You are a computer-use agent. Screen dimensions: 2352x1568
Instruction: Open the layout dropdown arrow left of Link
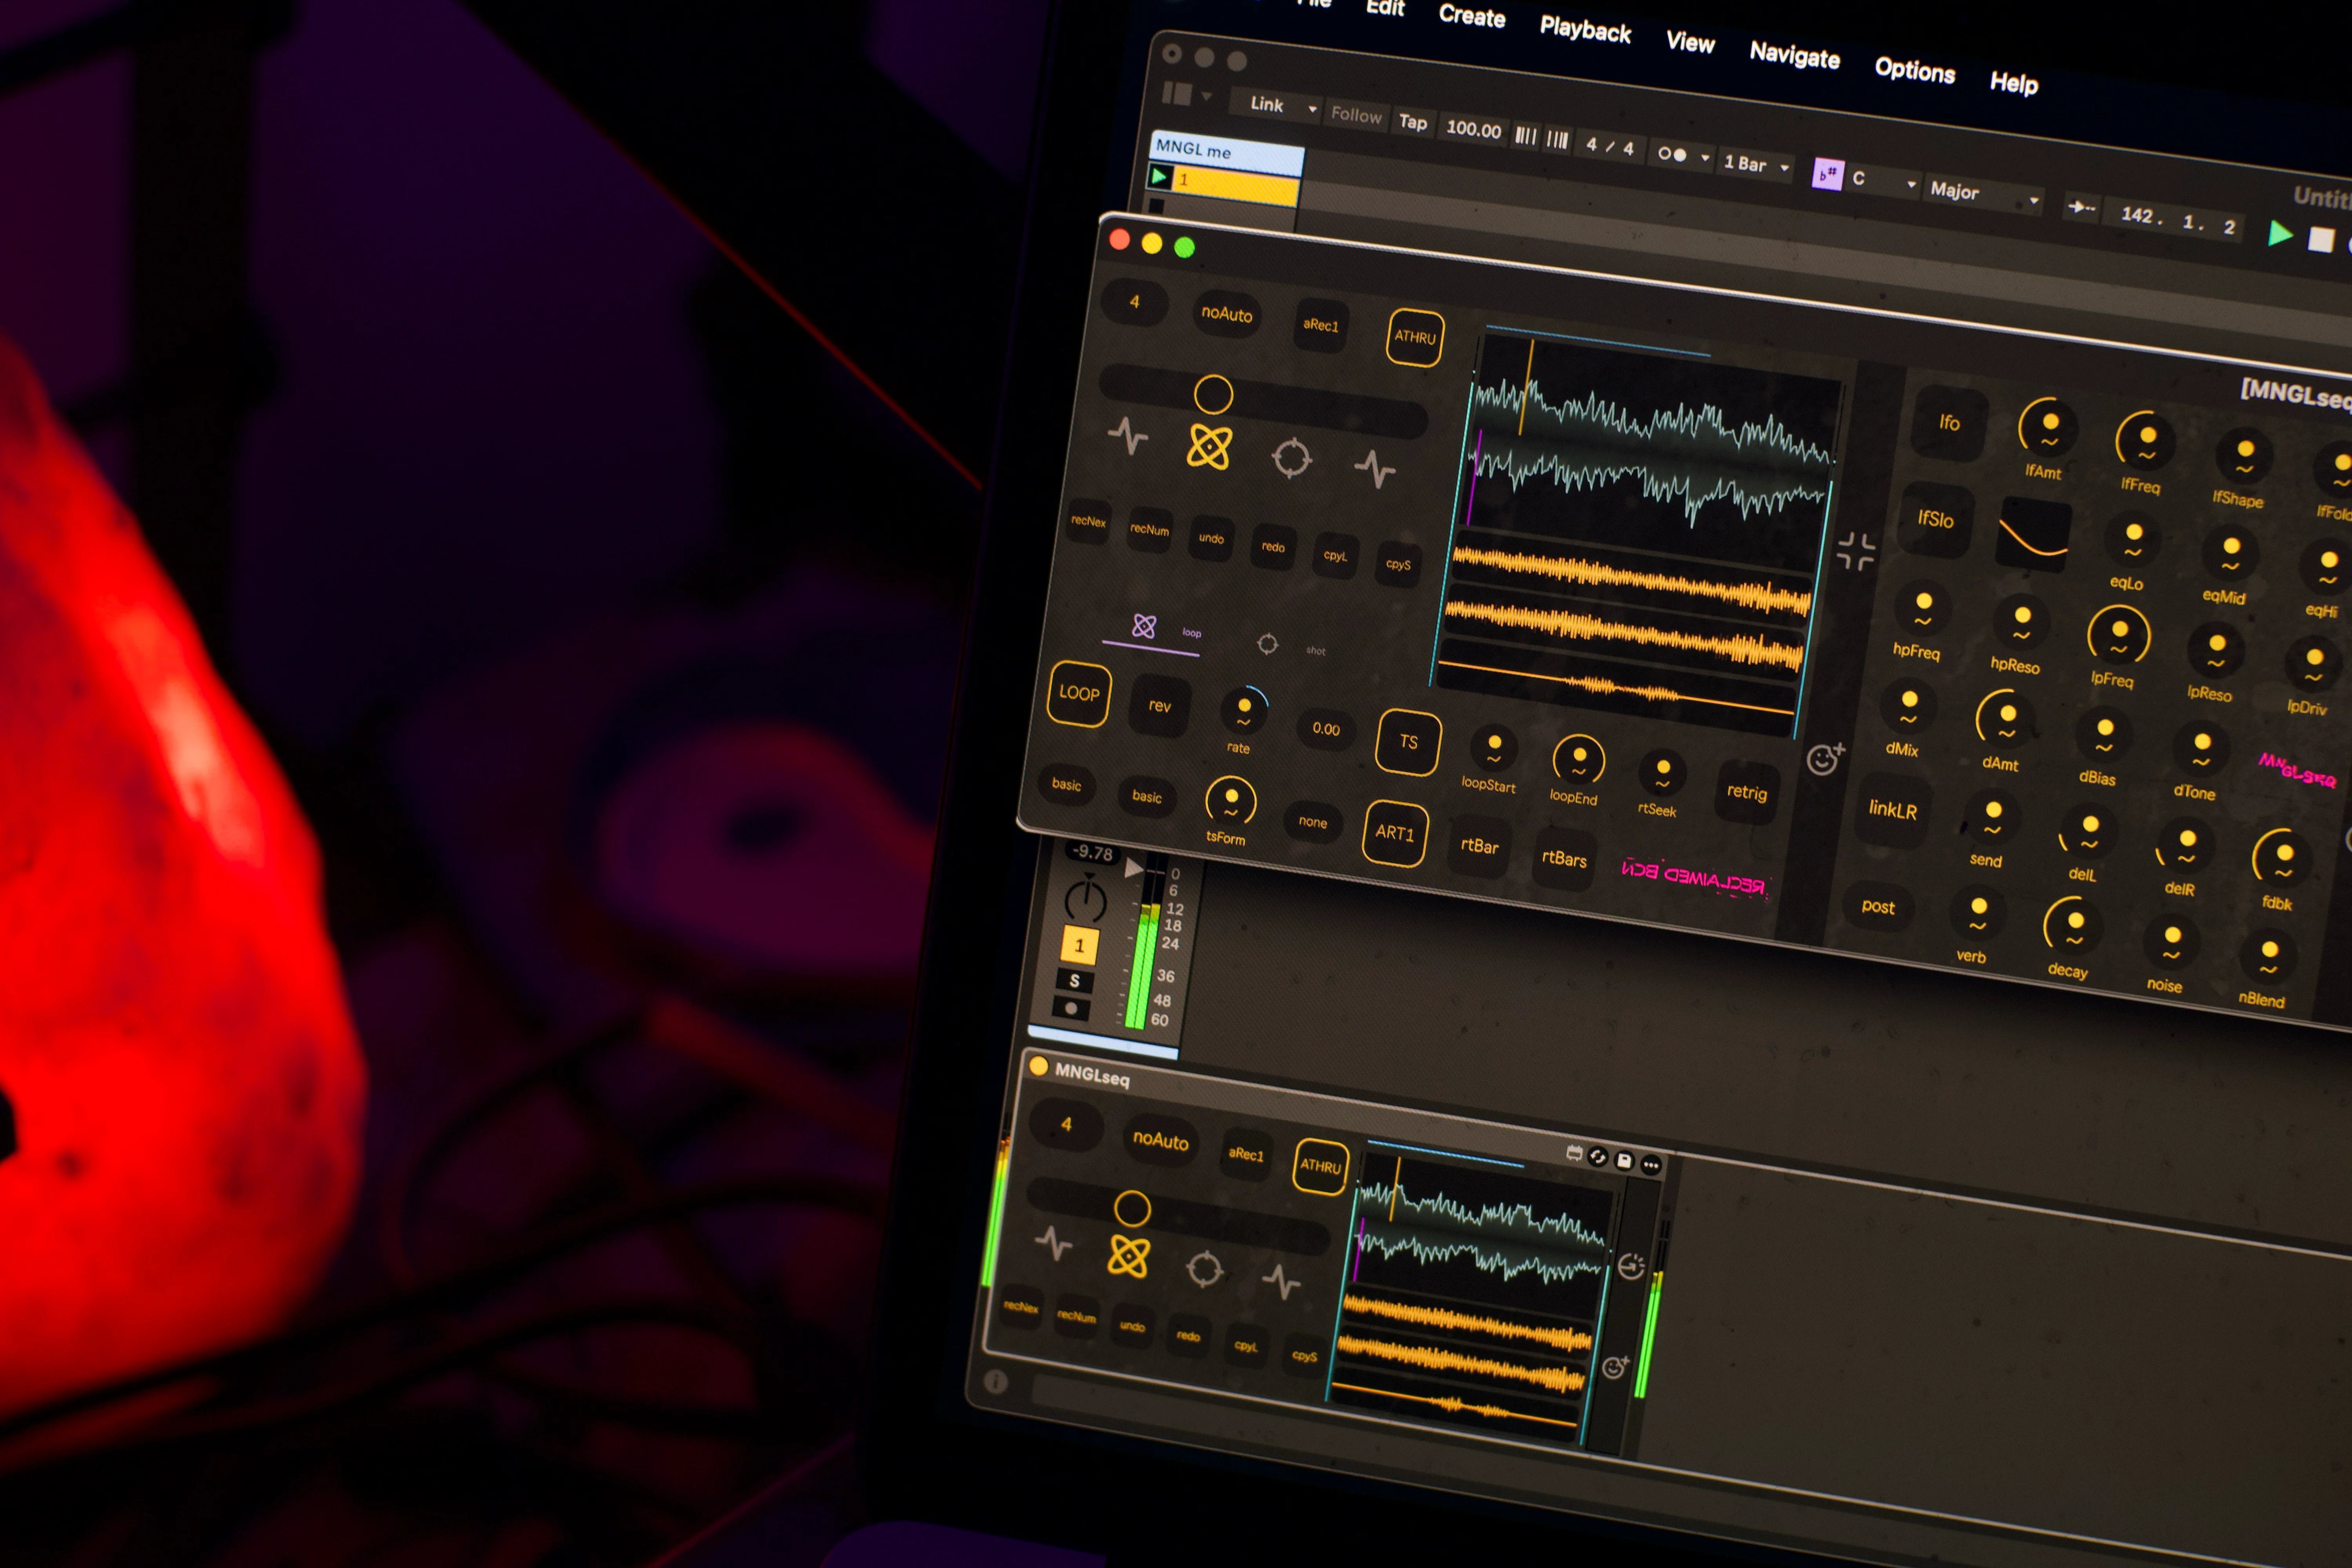(1206, 97)
